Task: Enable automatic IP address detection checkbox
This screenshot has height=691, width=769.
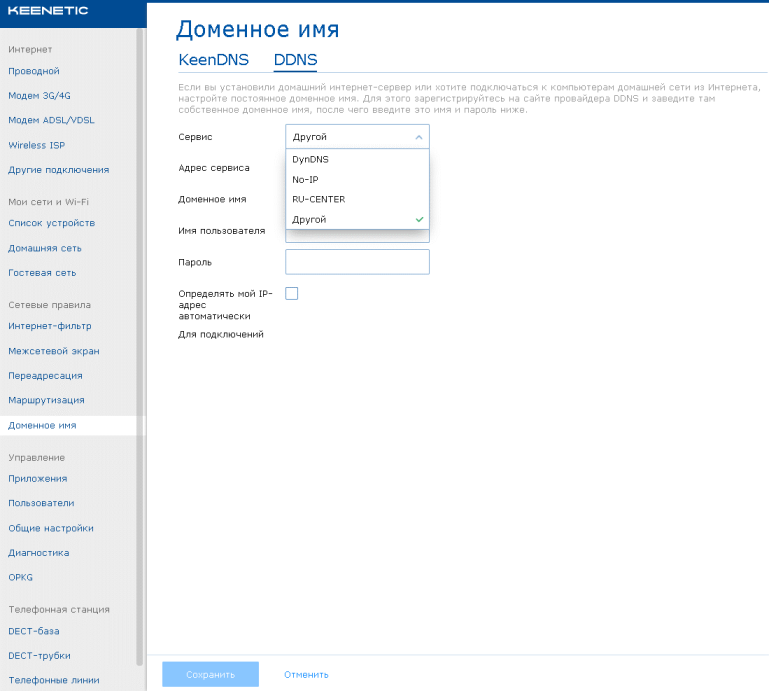Action: [292, 293]
